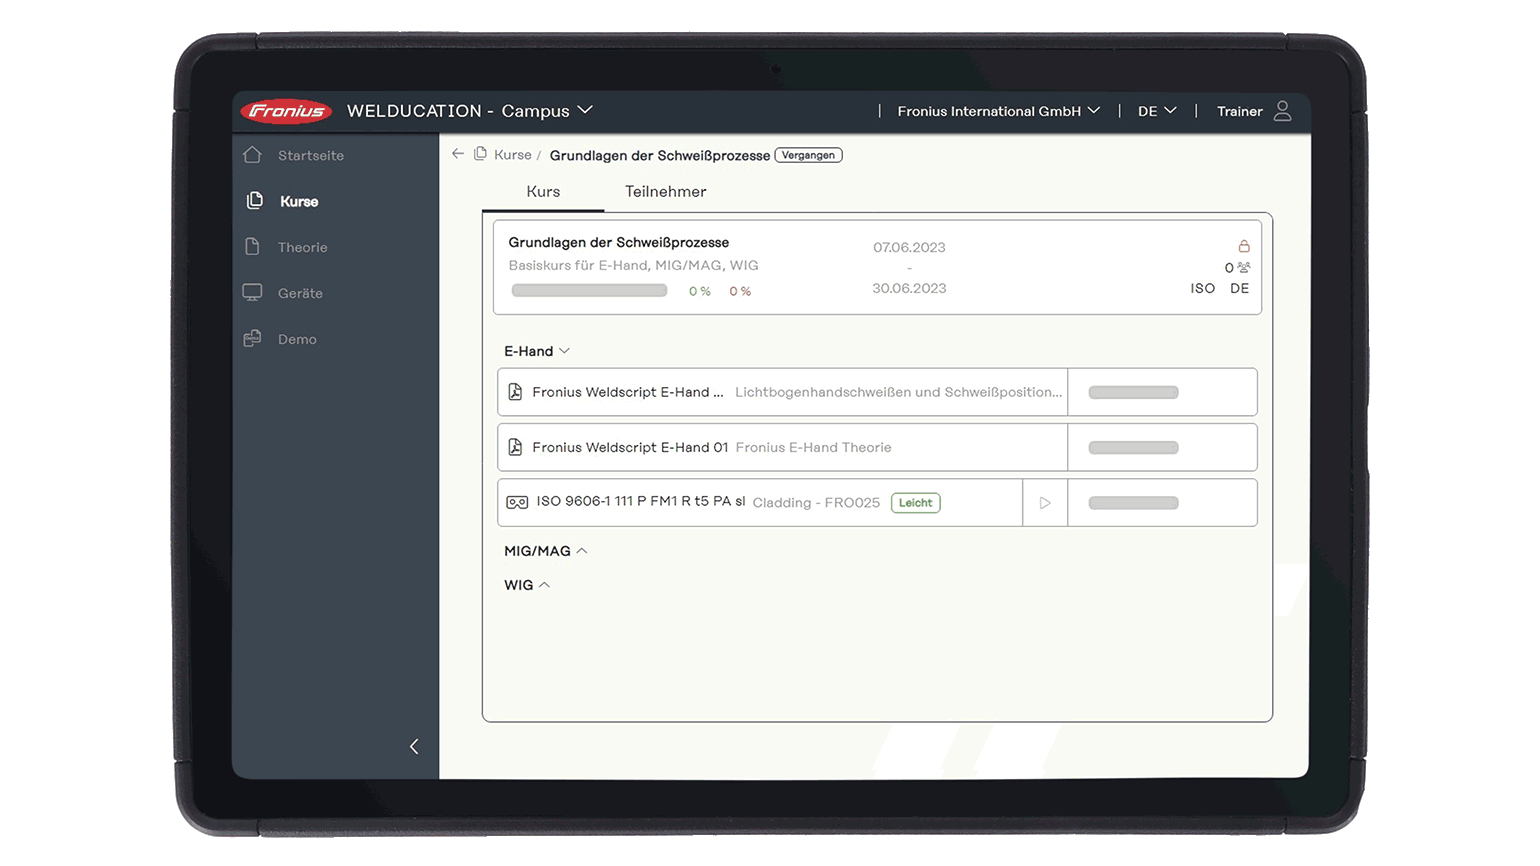1540x866 pixels.
Task: Click Lichtbogenhandschweißen und Schweißposition description
Action: coord(899,392)
